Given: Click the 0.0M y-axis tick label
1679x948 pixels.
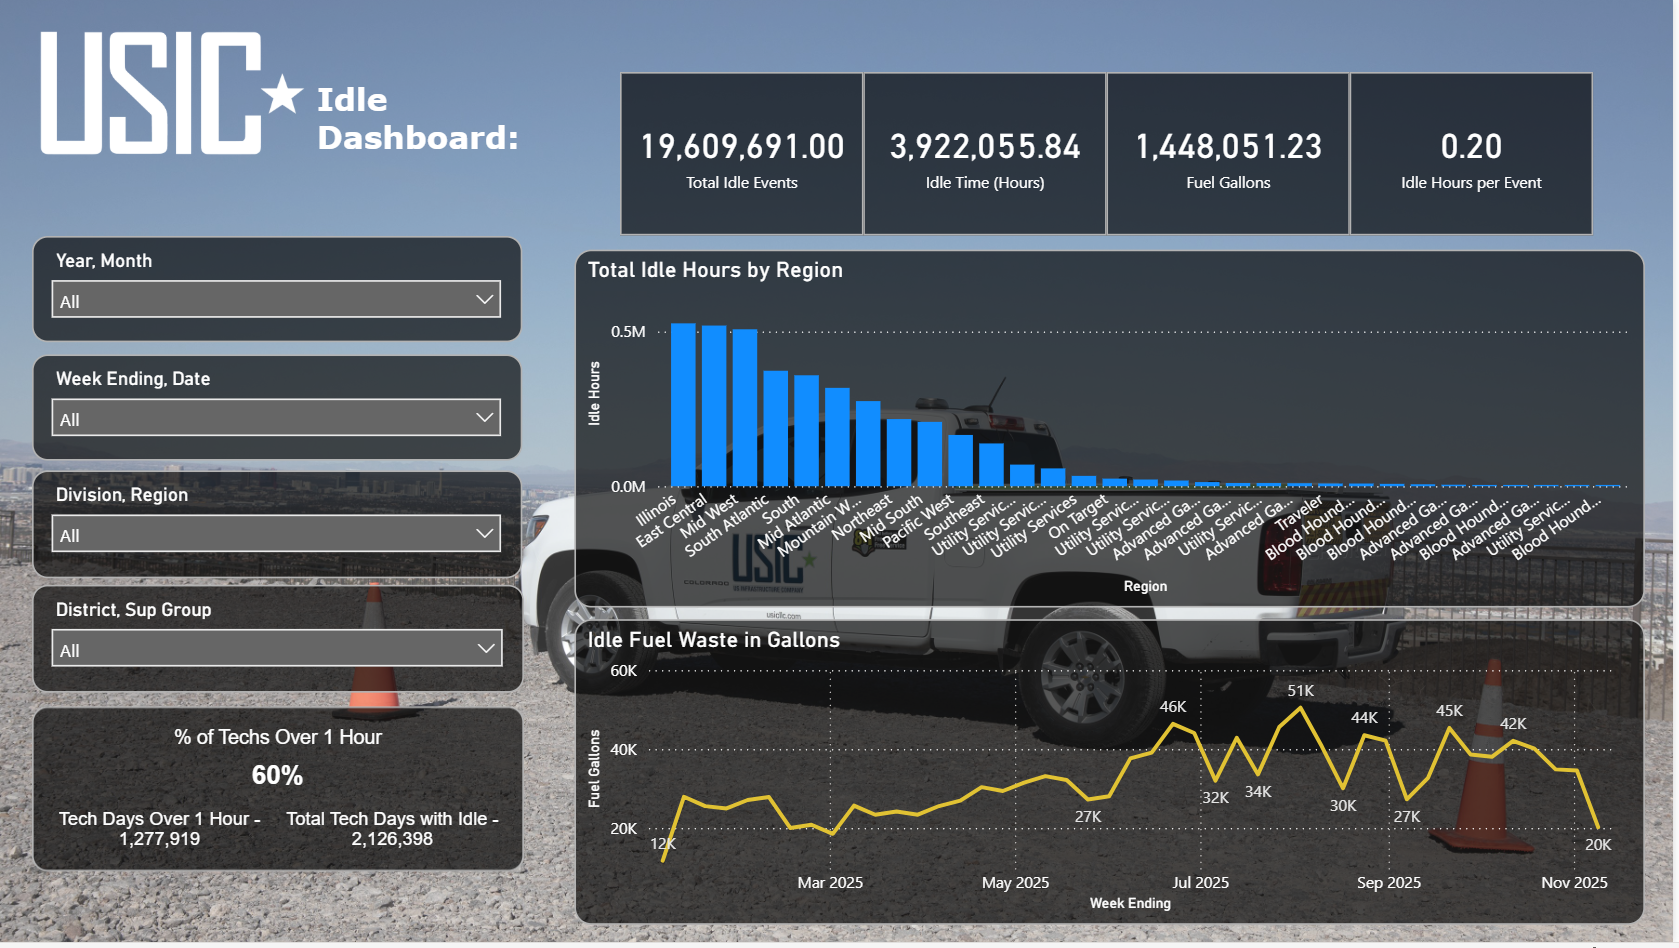Looking at the screenshot, I should pos(628,487).
